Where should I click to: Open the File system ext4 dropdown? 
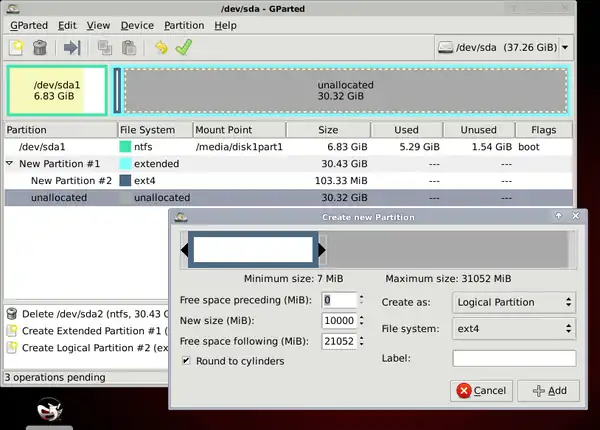click(513, 327)
